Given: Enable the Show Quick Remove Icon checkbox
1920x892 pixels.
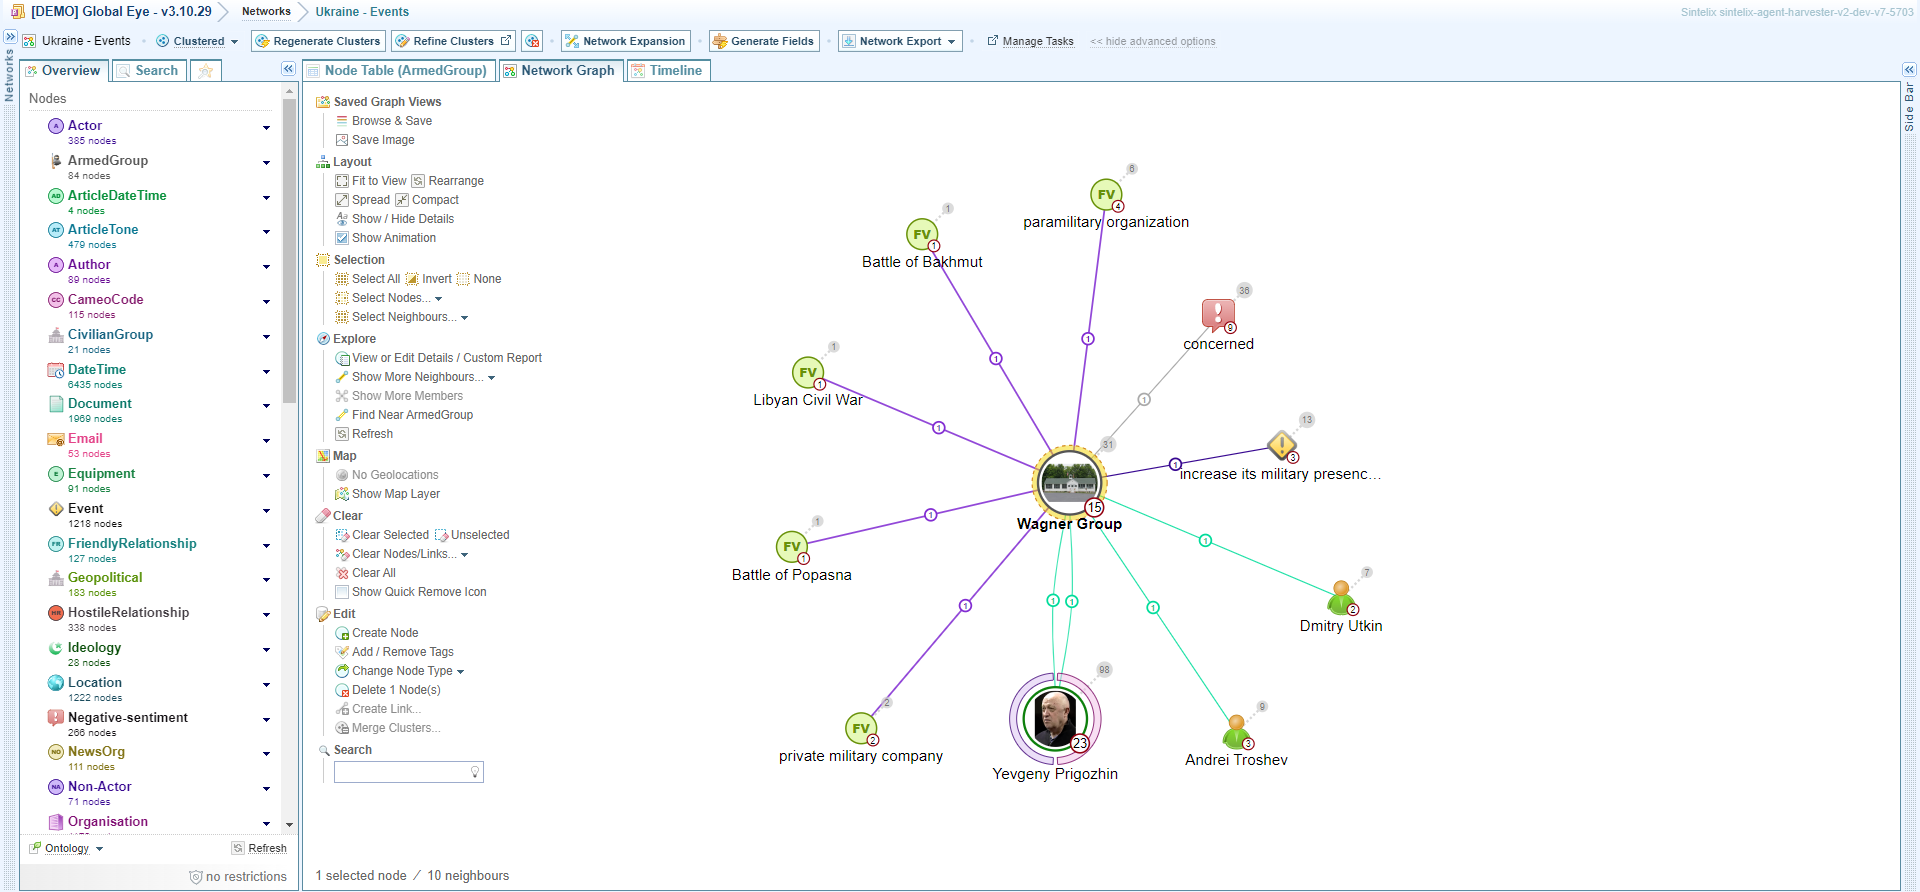Looking at the screenshot, I should pos(342,592).
